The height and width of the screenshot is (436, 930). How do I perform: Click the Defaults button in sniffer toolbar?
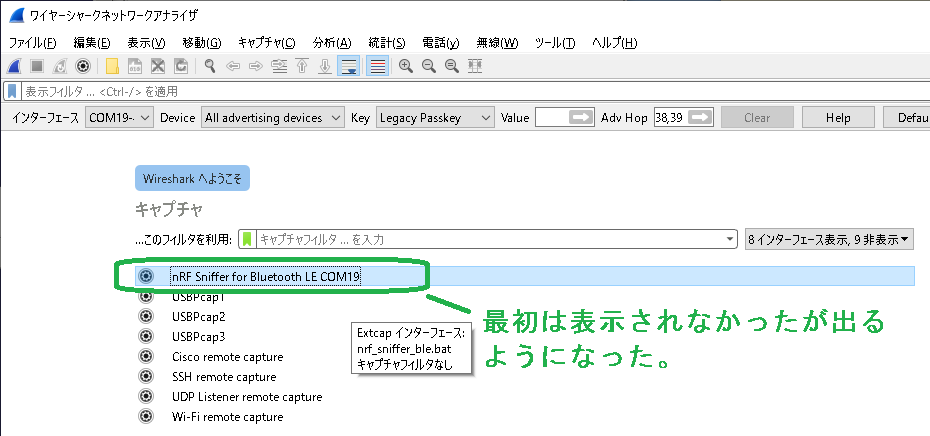906,118
